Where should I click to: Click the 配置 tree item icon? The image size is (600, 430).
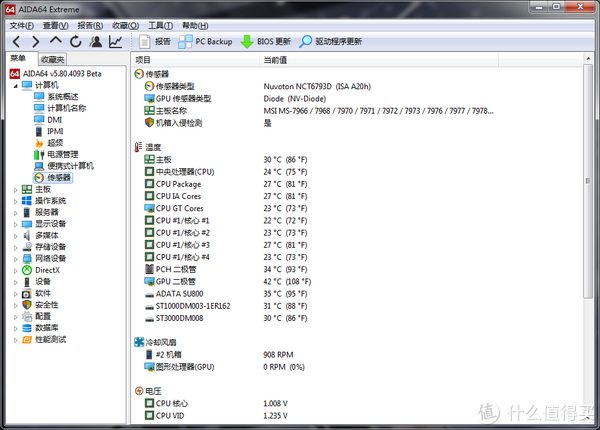pyautogui.click(x=27, y=316)
